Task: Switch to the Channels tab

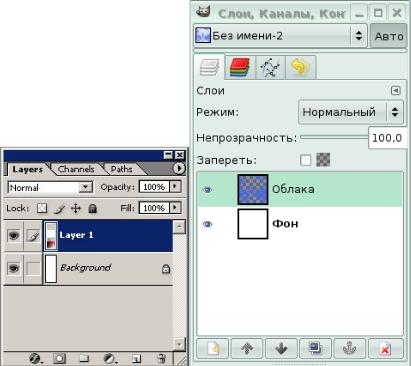Action: point(76,169)
